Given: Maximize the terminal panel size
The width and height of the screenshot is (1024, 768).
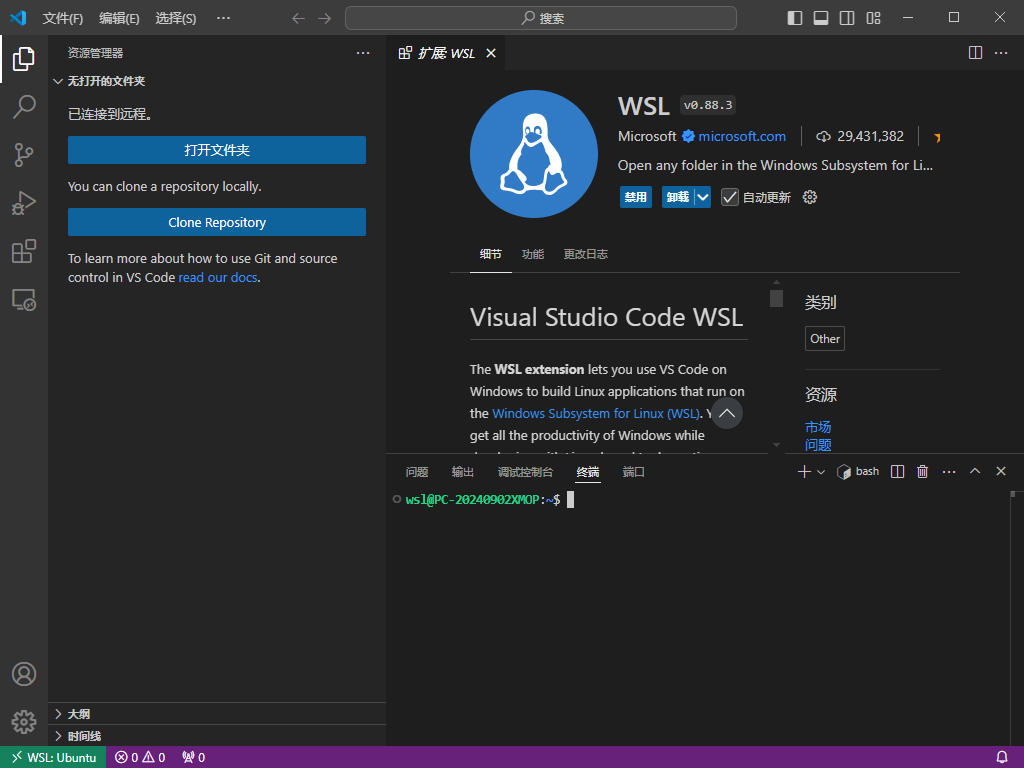Looking at the screenshot, I should [975, 472].
